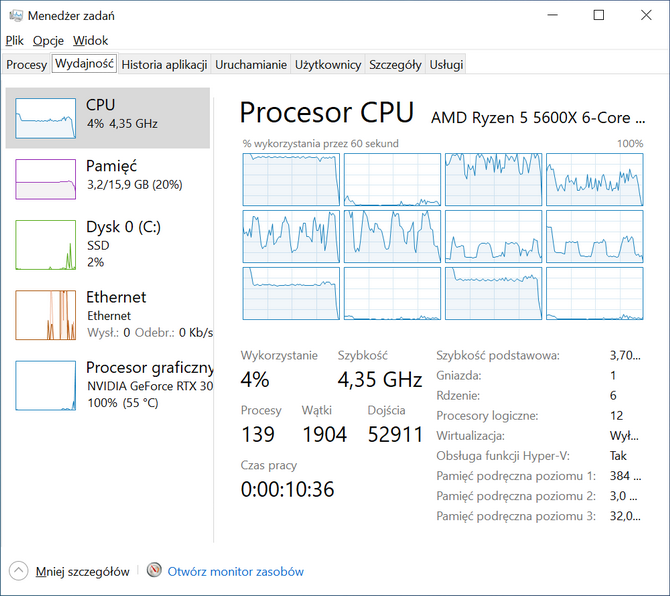Click the Mniej szczegółów button
Screen dimensions: 670x596
point(82,571)
